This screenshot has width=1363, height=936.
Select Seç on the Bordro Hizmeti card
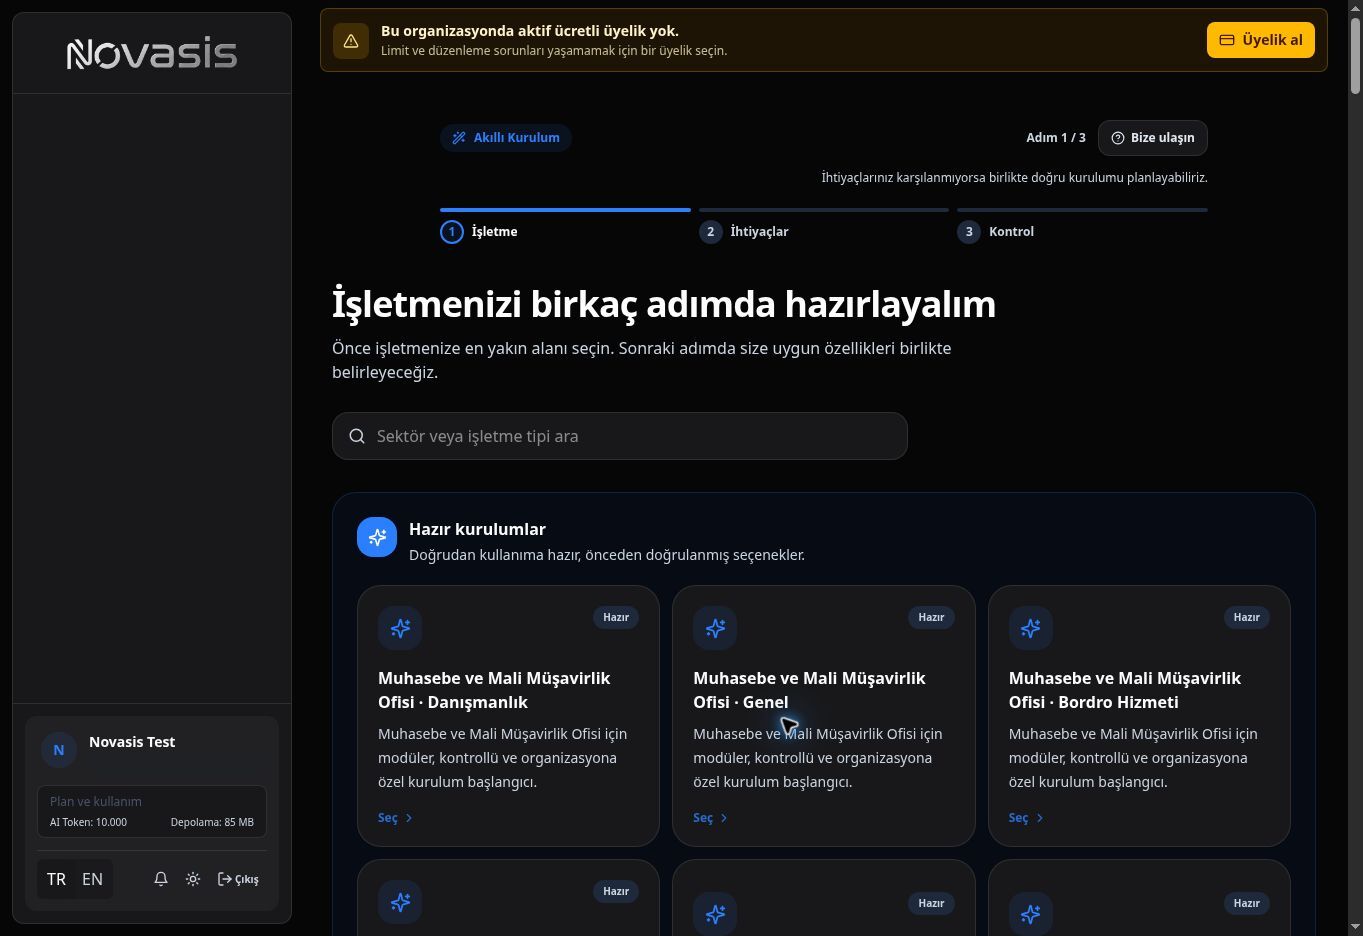pos(1027,818)
